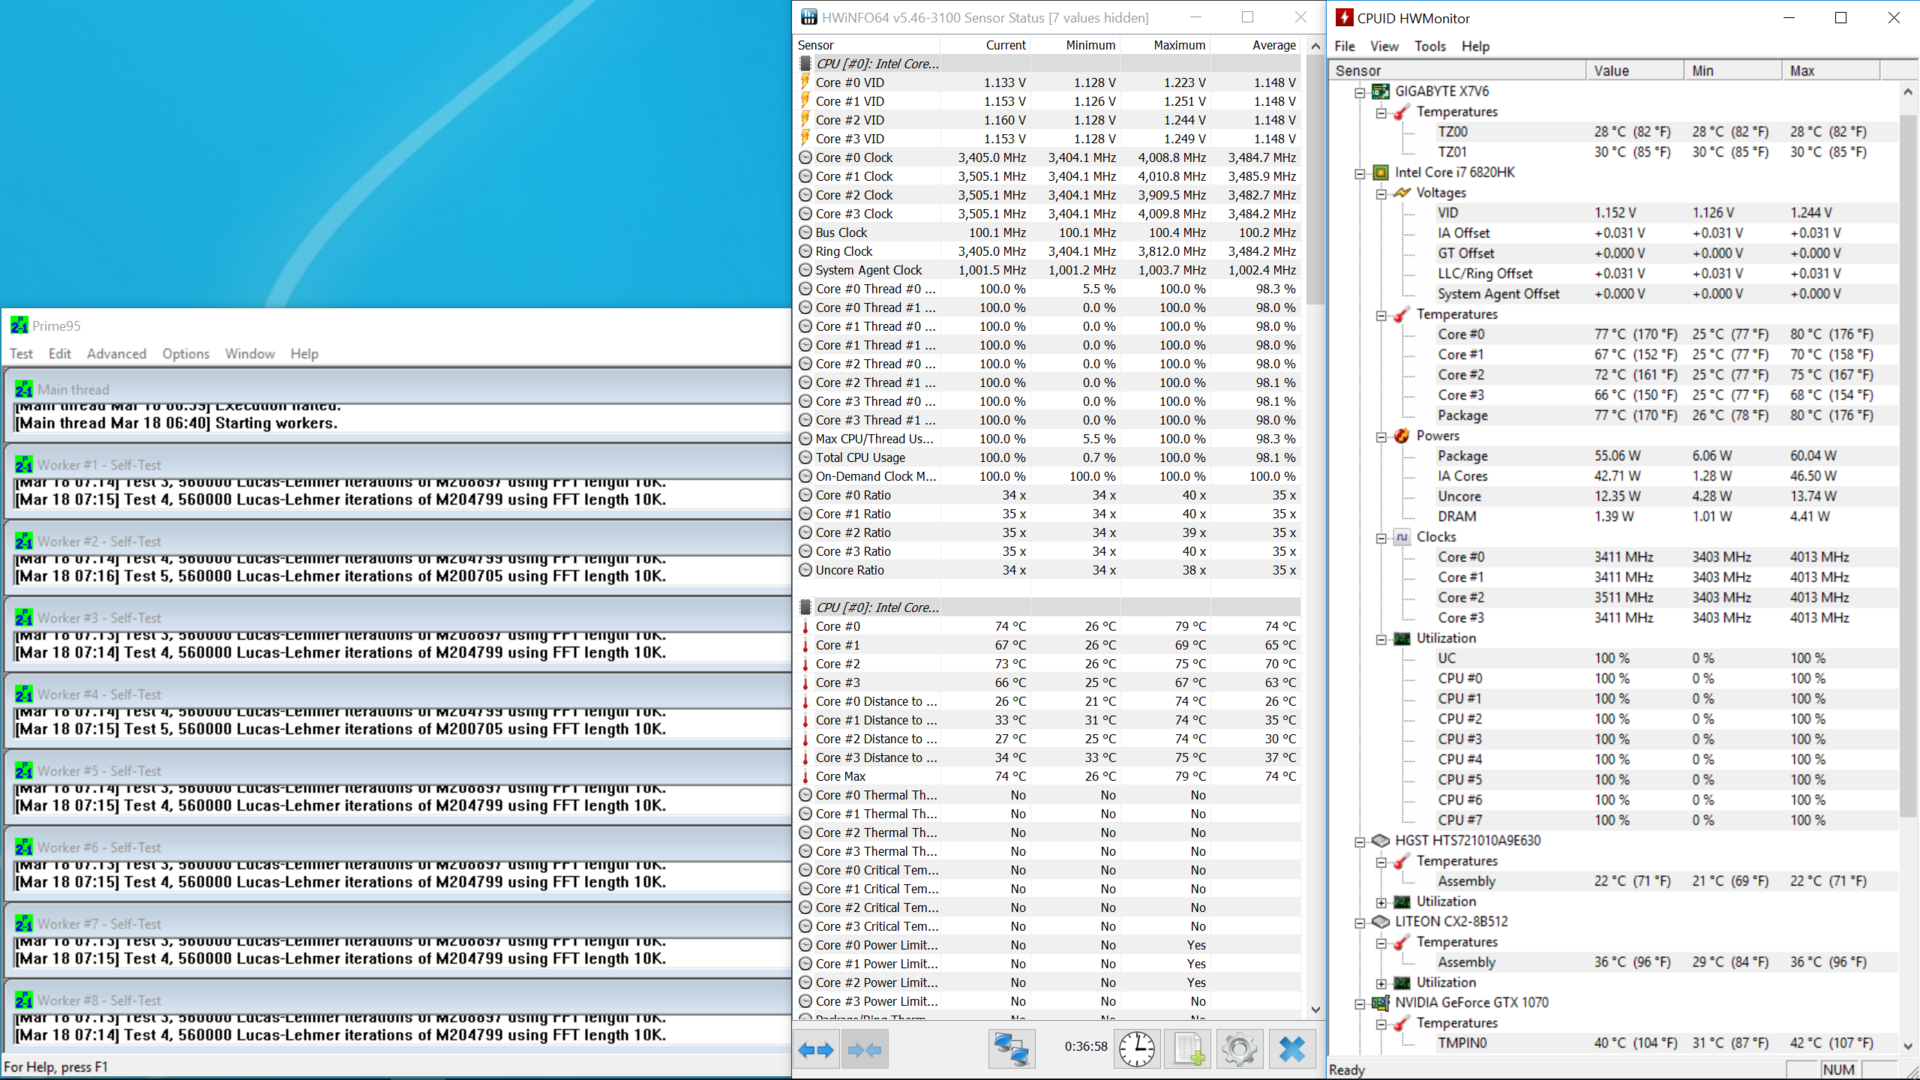Click Worker #8 Self-Test window icon
The width and height of the screenshot is (1920, 1080).
coord(24,1000)
